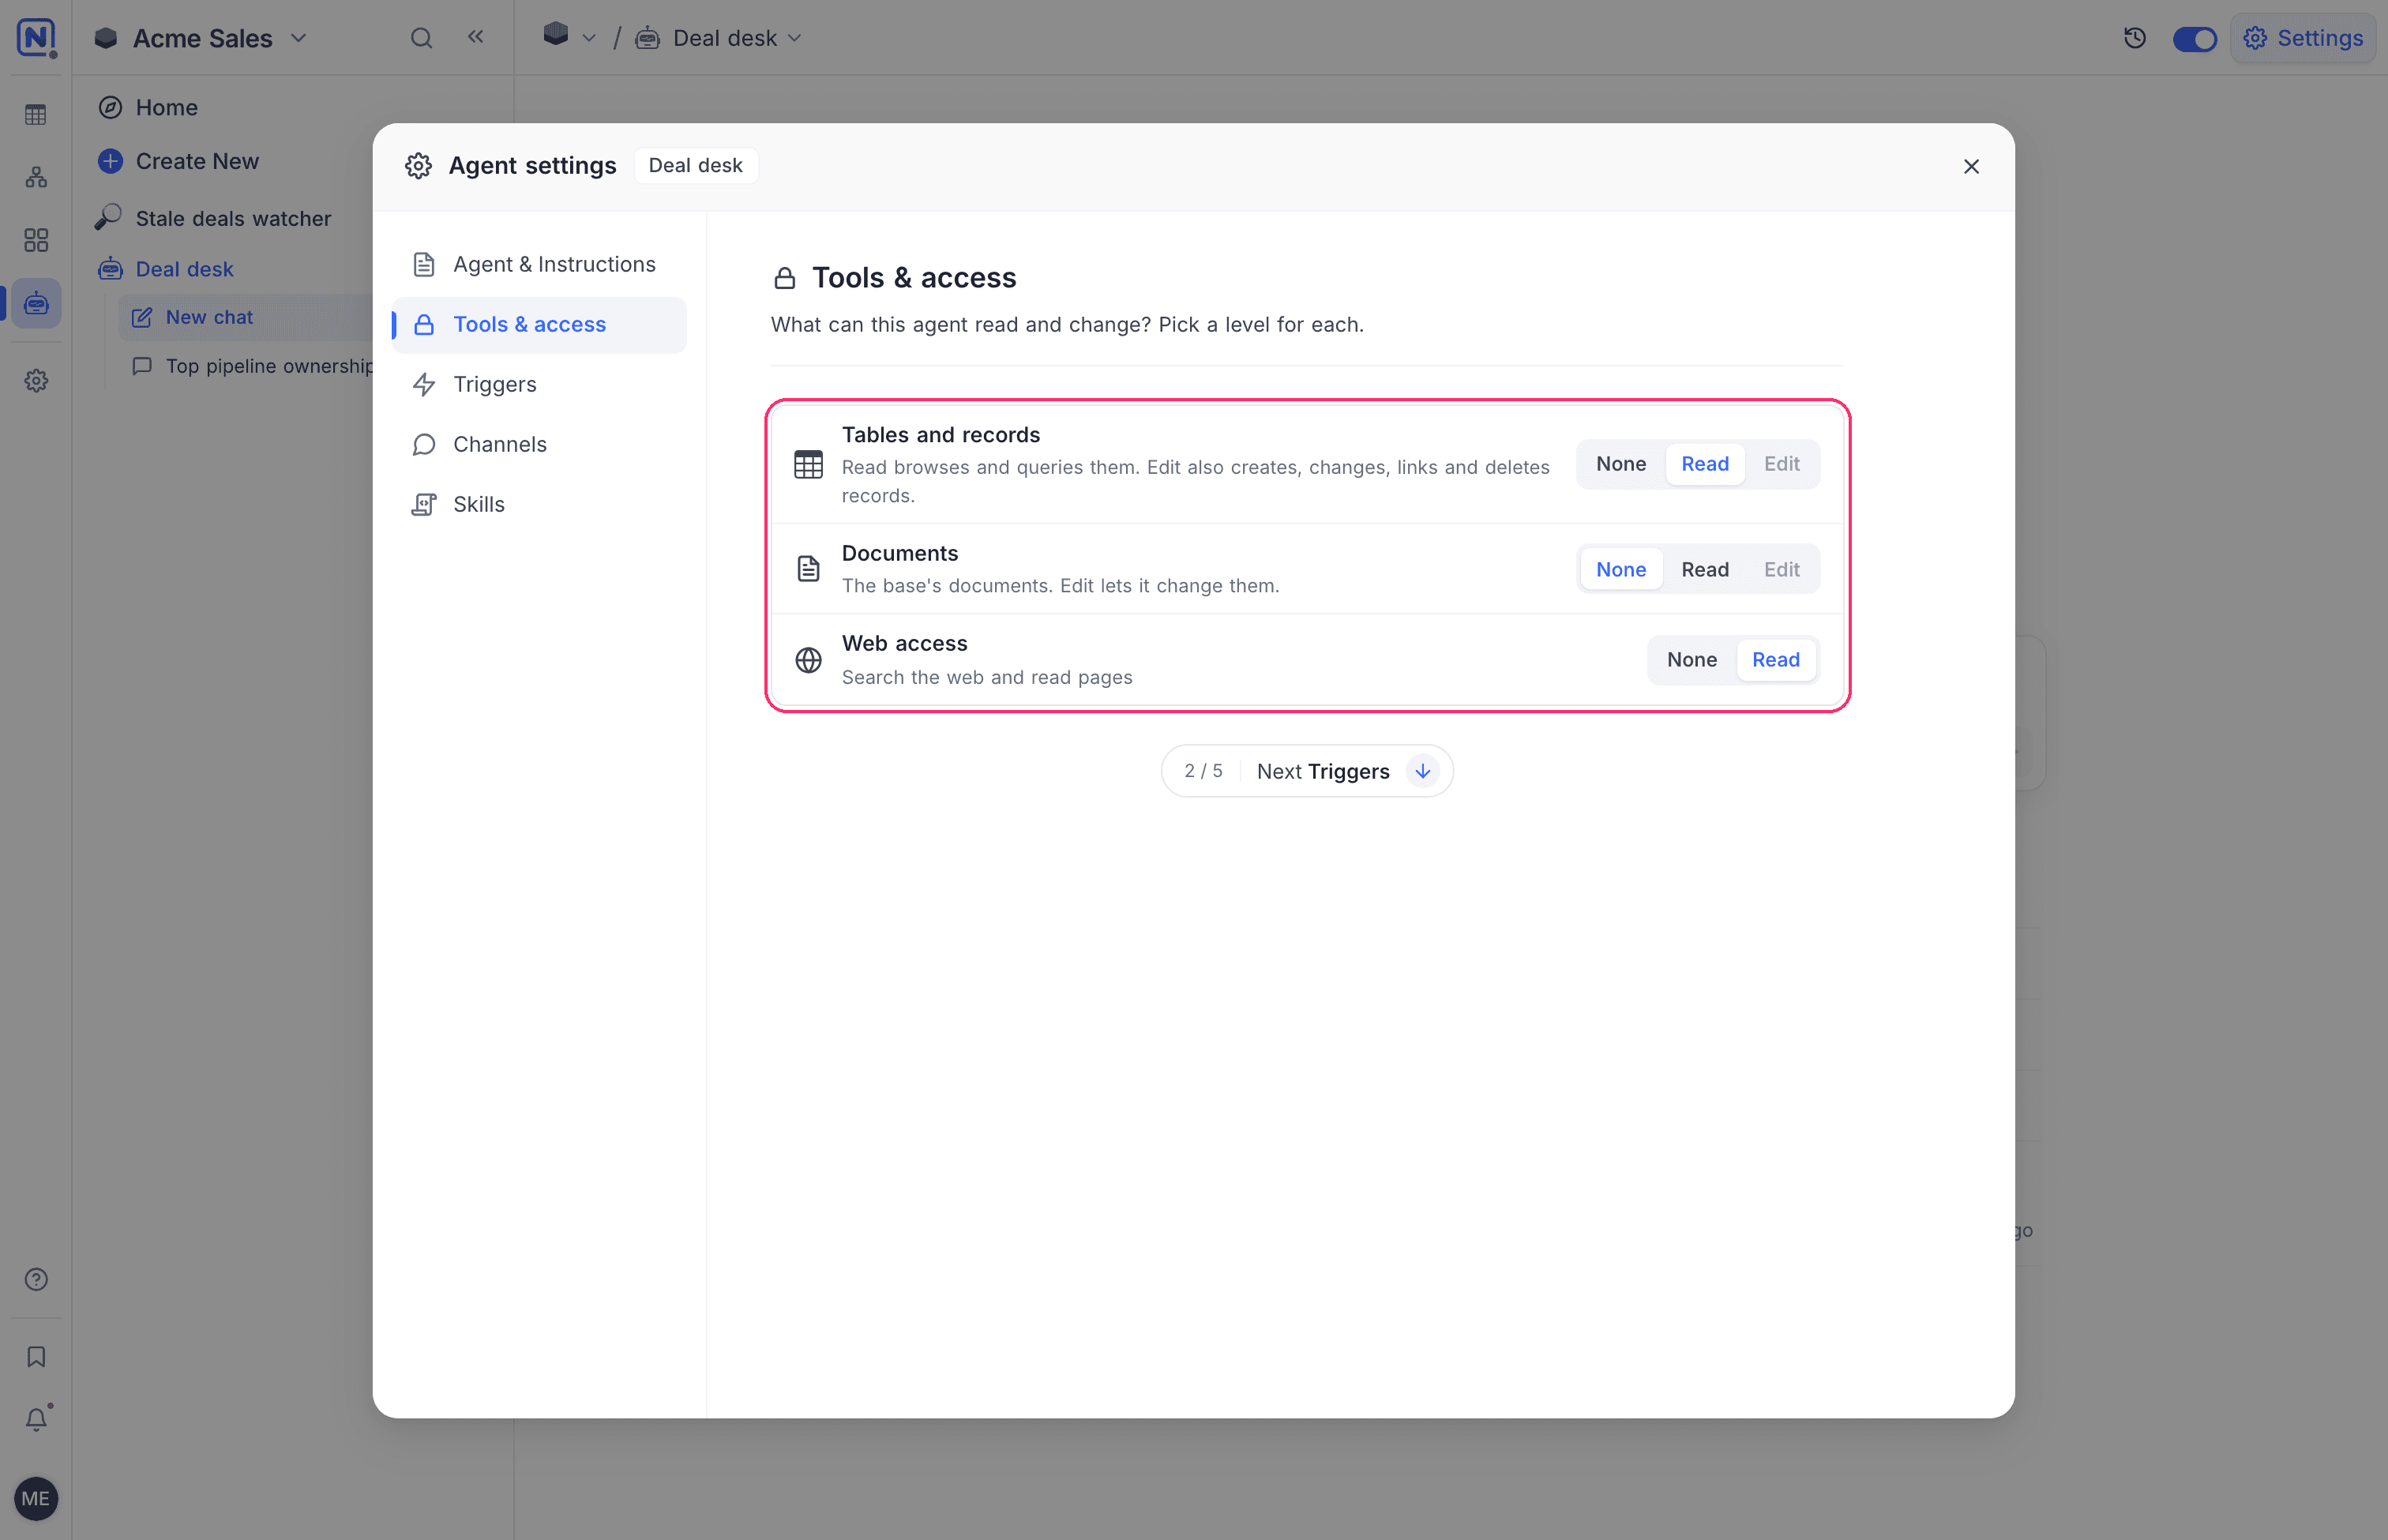Open the bookmark icon in the left rail
The width and height of the screenshot is (2388, 1540).
click(x=36, y=1356)
